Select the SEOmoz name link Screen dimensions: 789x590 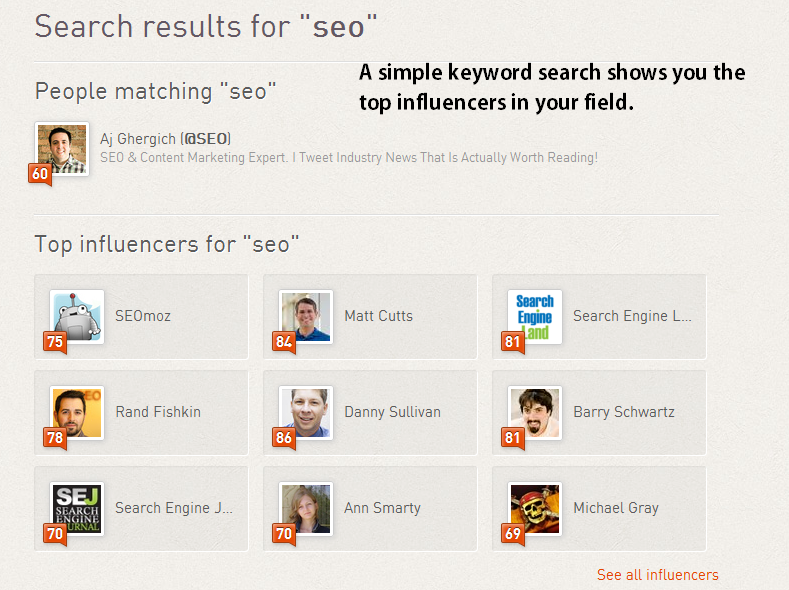(x=143, y=316)
